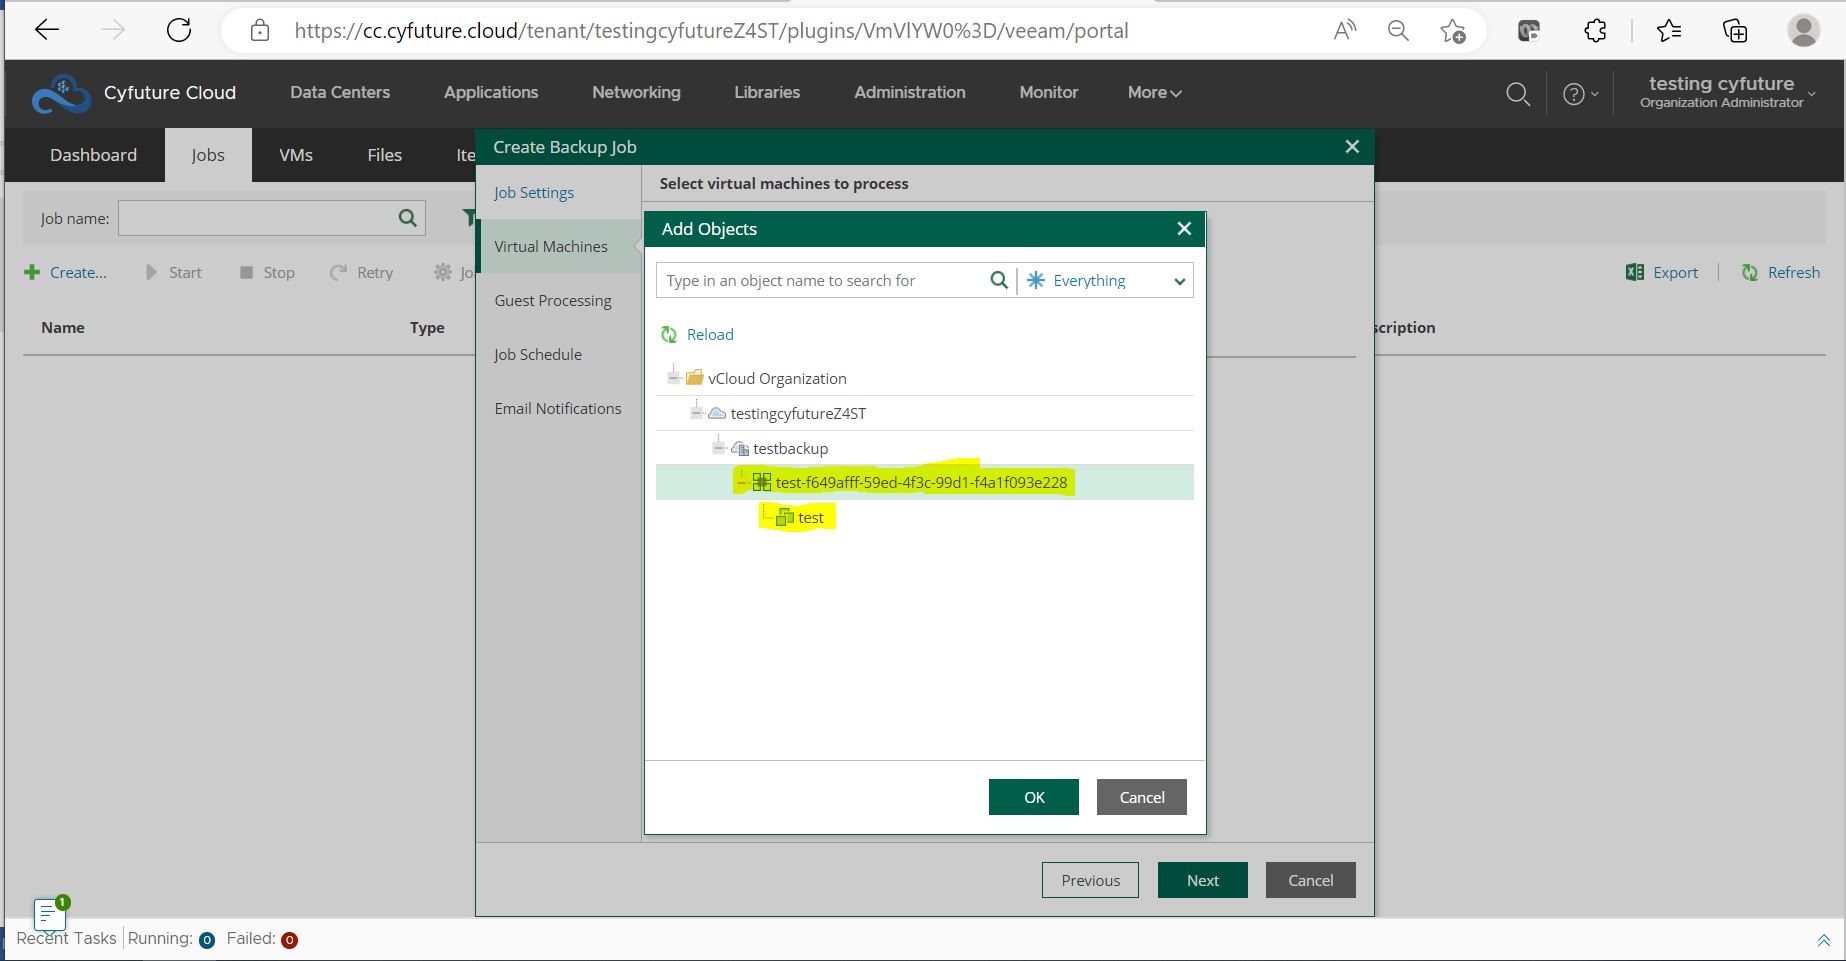Click the Start job toolbar button
The width and height of the screenshot is (1846, 961).
pos(173,272)
